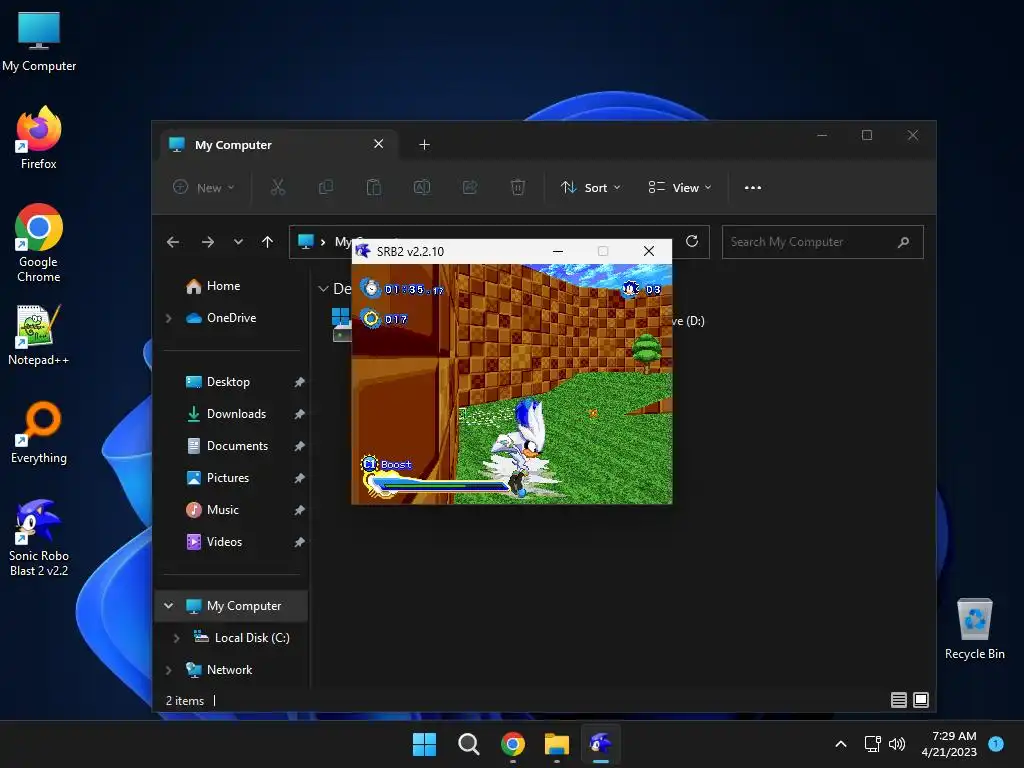Click the Paste clipboard icon in Explorer toolbar
This screenshot has width=1024, height=768.
tap(374, 187)
